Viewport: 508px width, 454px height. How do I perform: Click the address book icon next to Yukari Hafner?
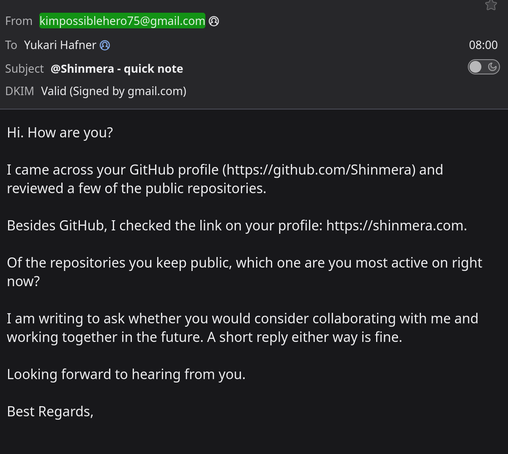(x=105, y=45)
